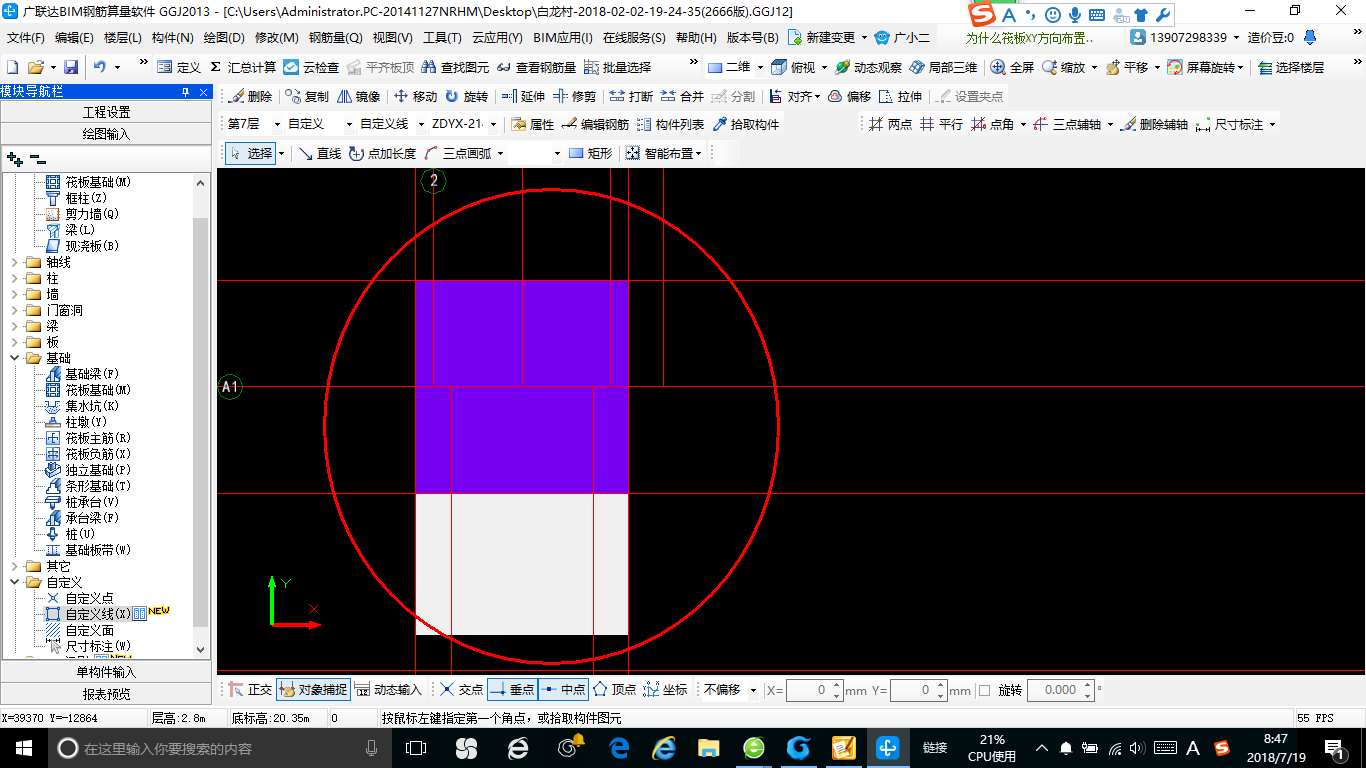Image resolution: width=1366 pixels, height=768 pixels.
Task: Click the 合并 (merge) tool
Action: click(x=682, y=97)
